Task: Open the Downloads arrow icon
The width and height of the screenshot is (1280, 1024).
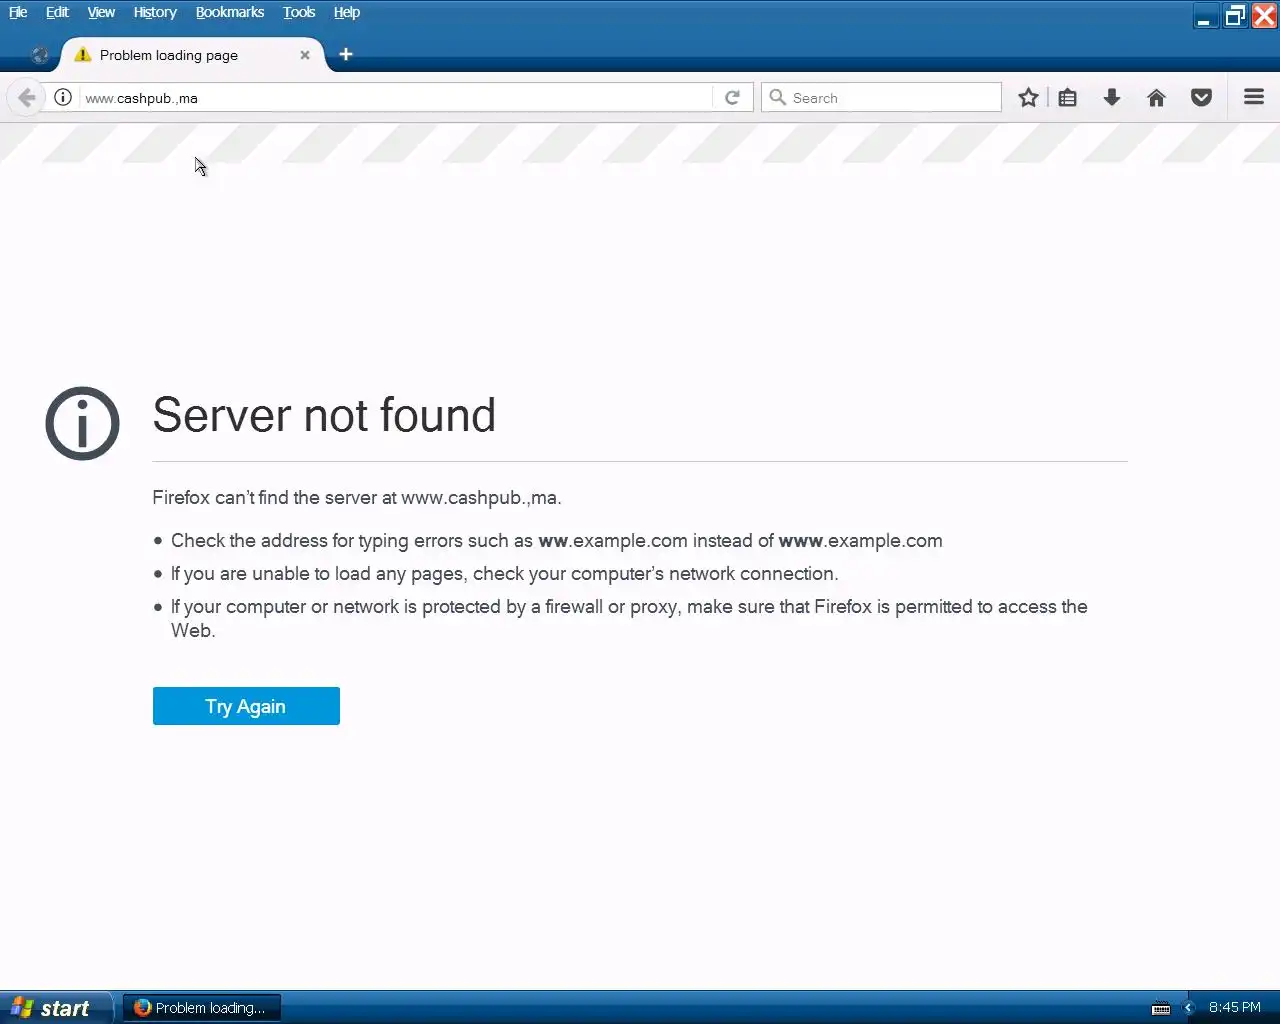Action: [1112, 97]
